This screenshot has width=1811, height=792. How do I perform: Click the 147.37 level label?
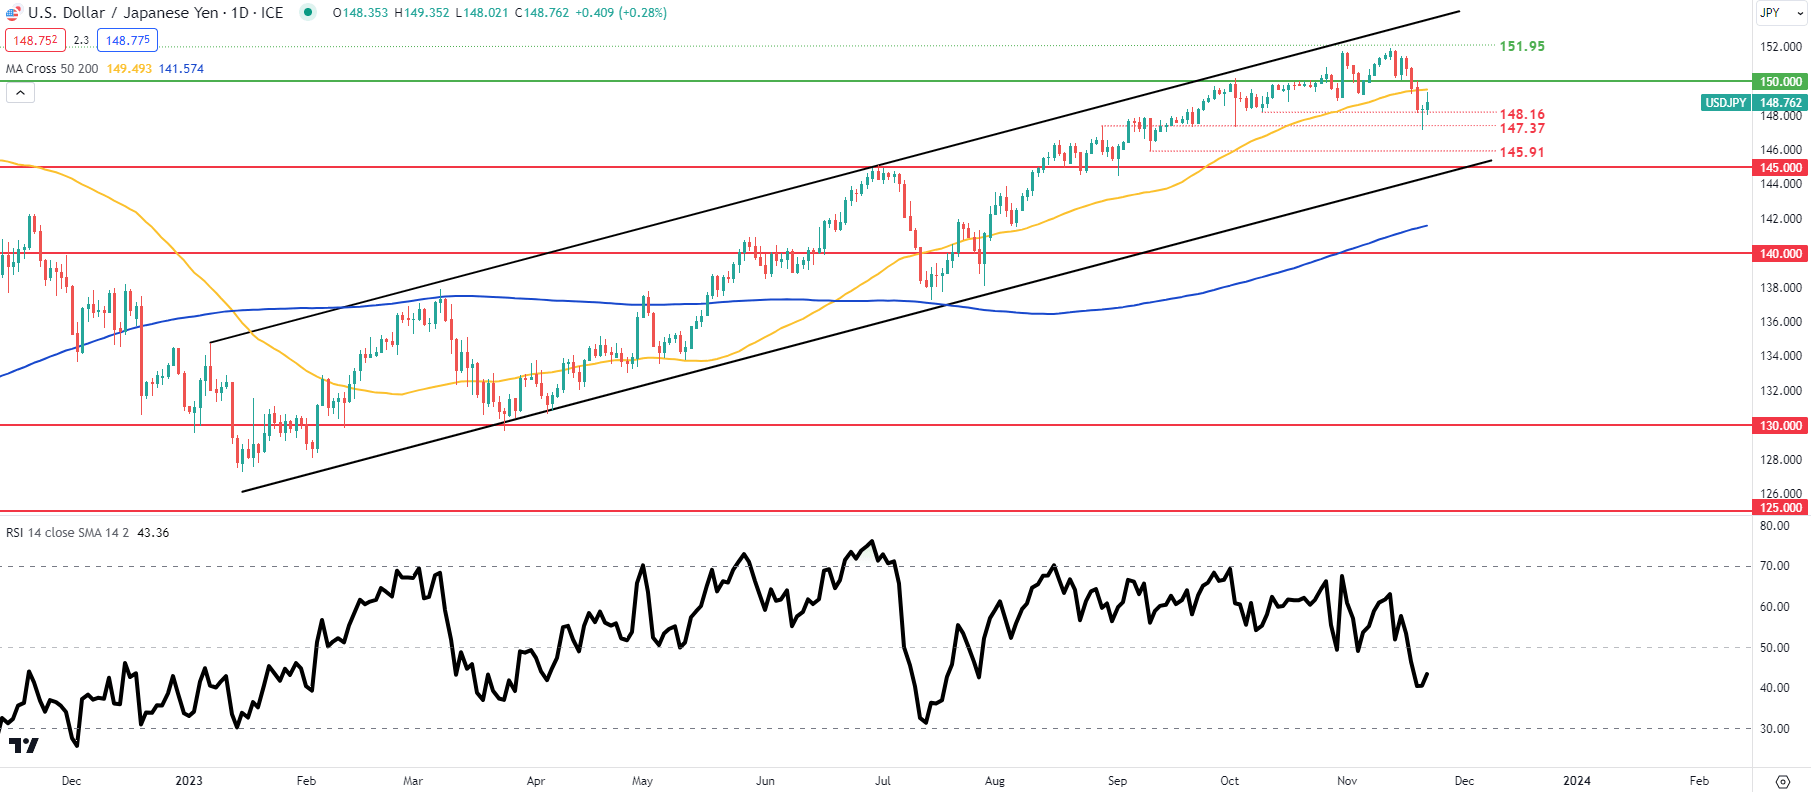click(x=1522, y=128)
